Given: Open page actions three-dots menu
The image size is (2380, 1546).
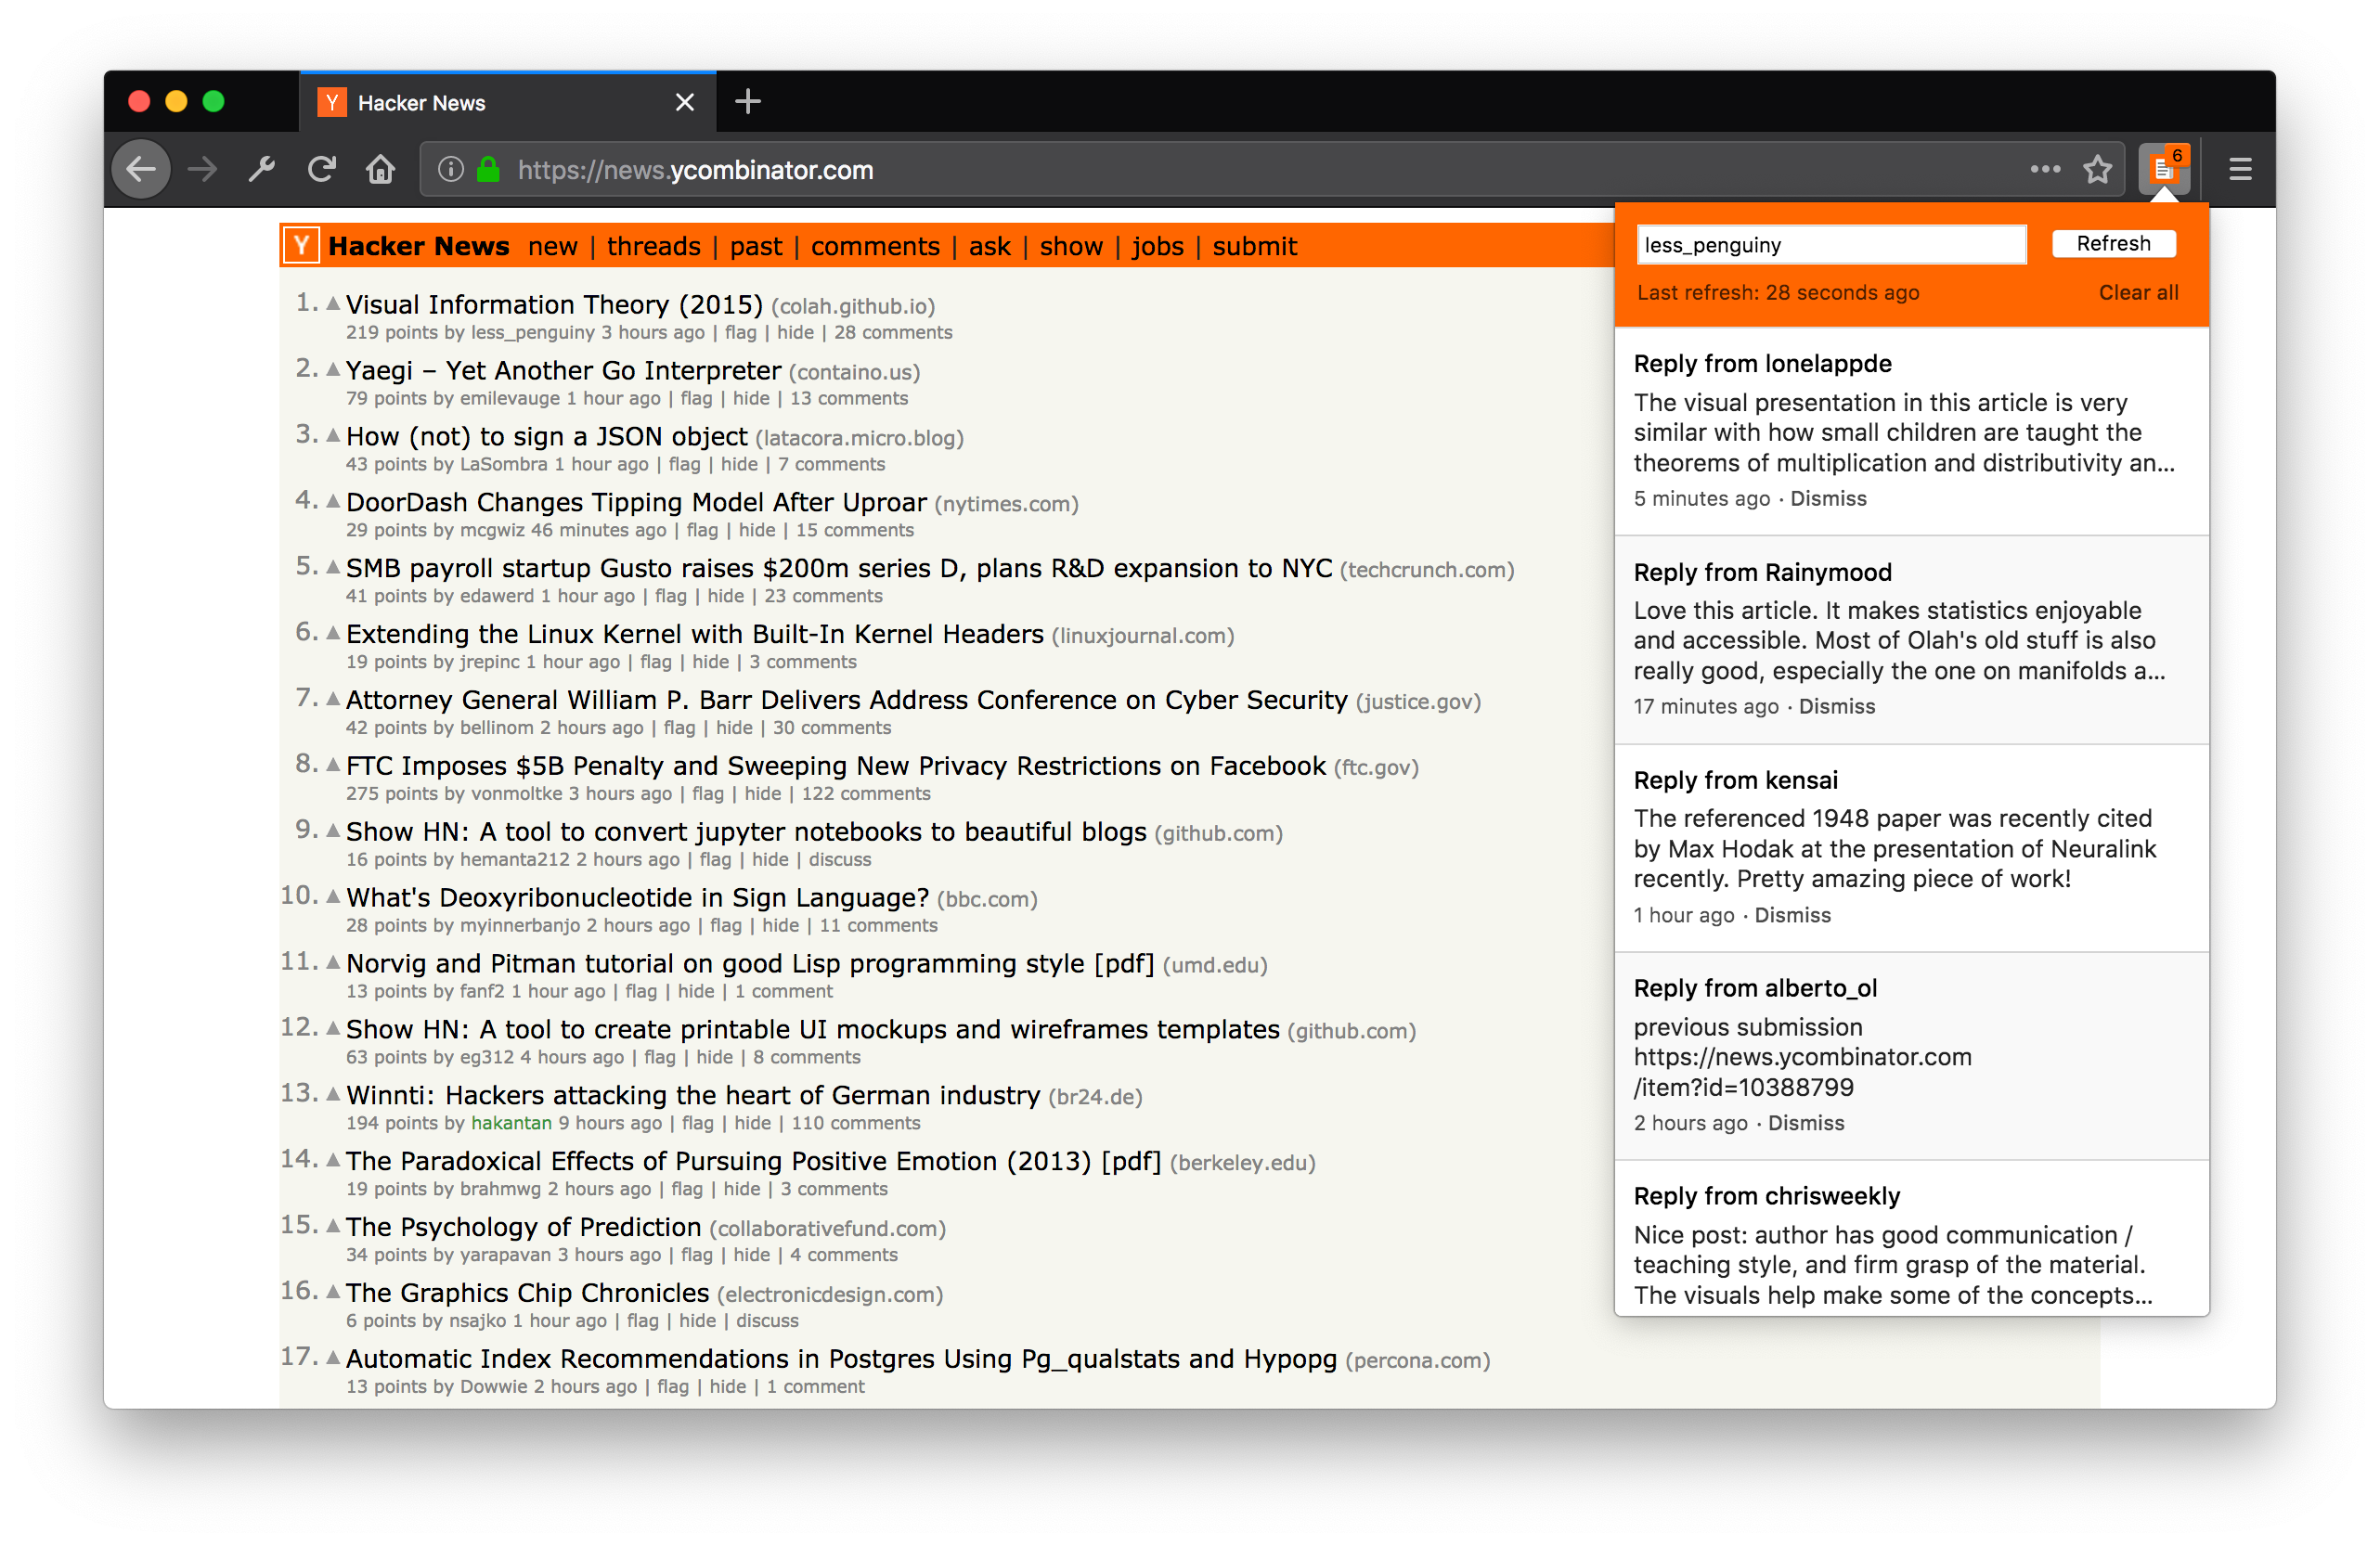Looking at the screenshot, I should click(x=2045, y=169).
